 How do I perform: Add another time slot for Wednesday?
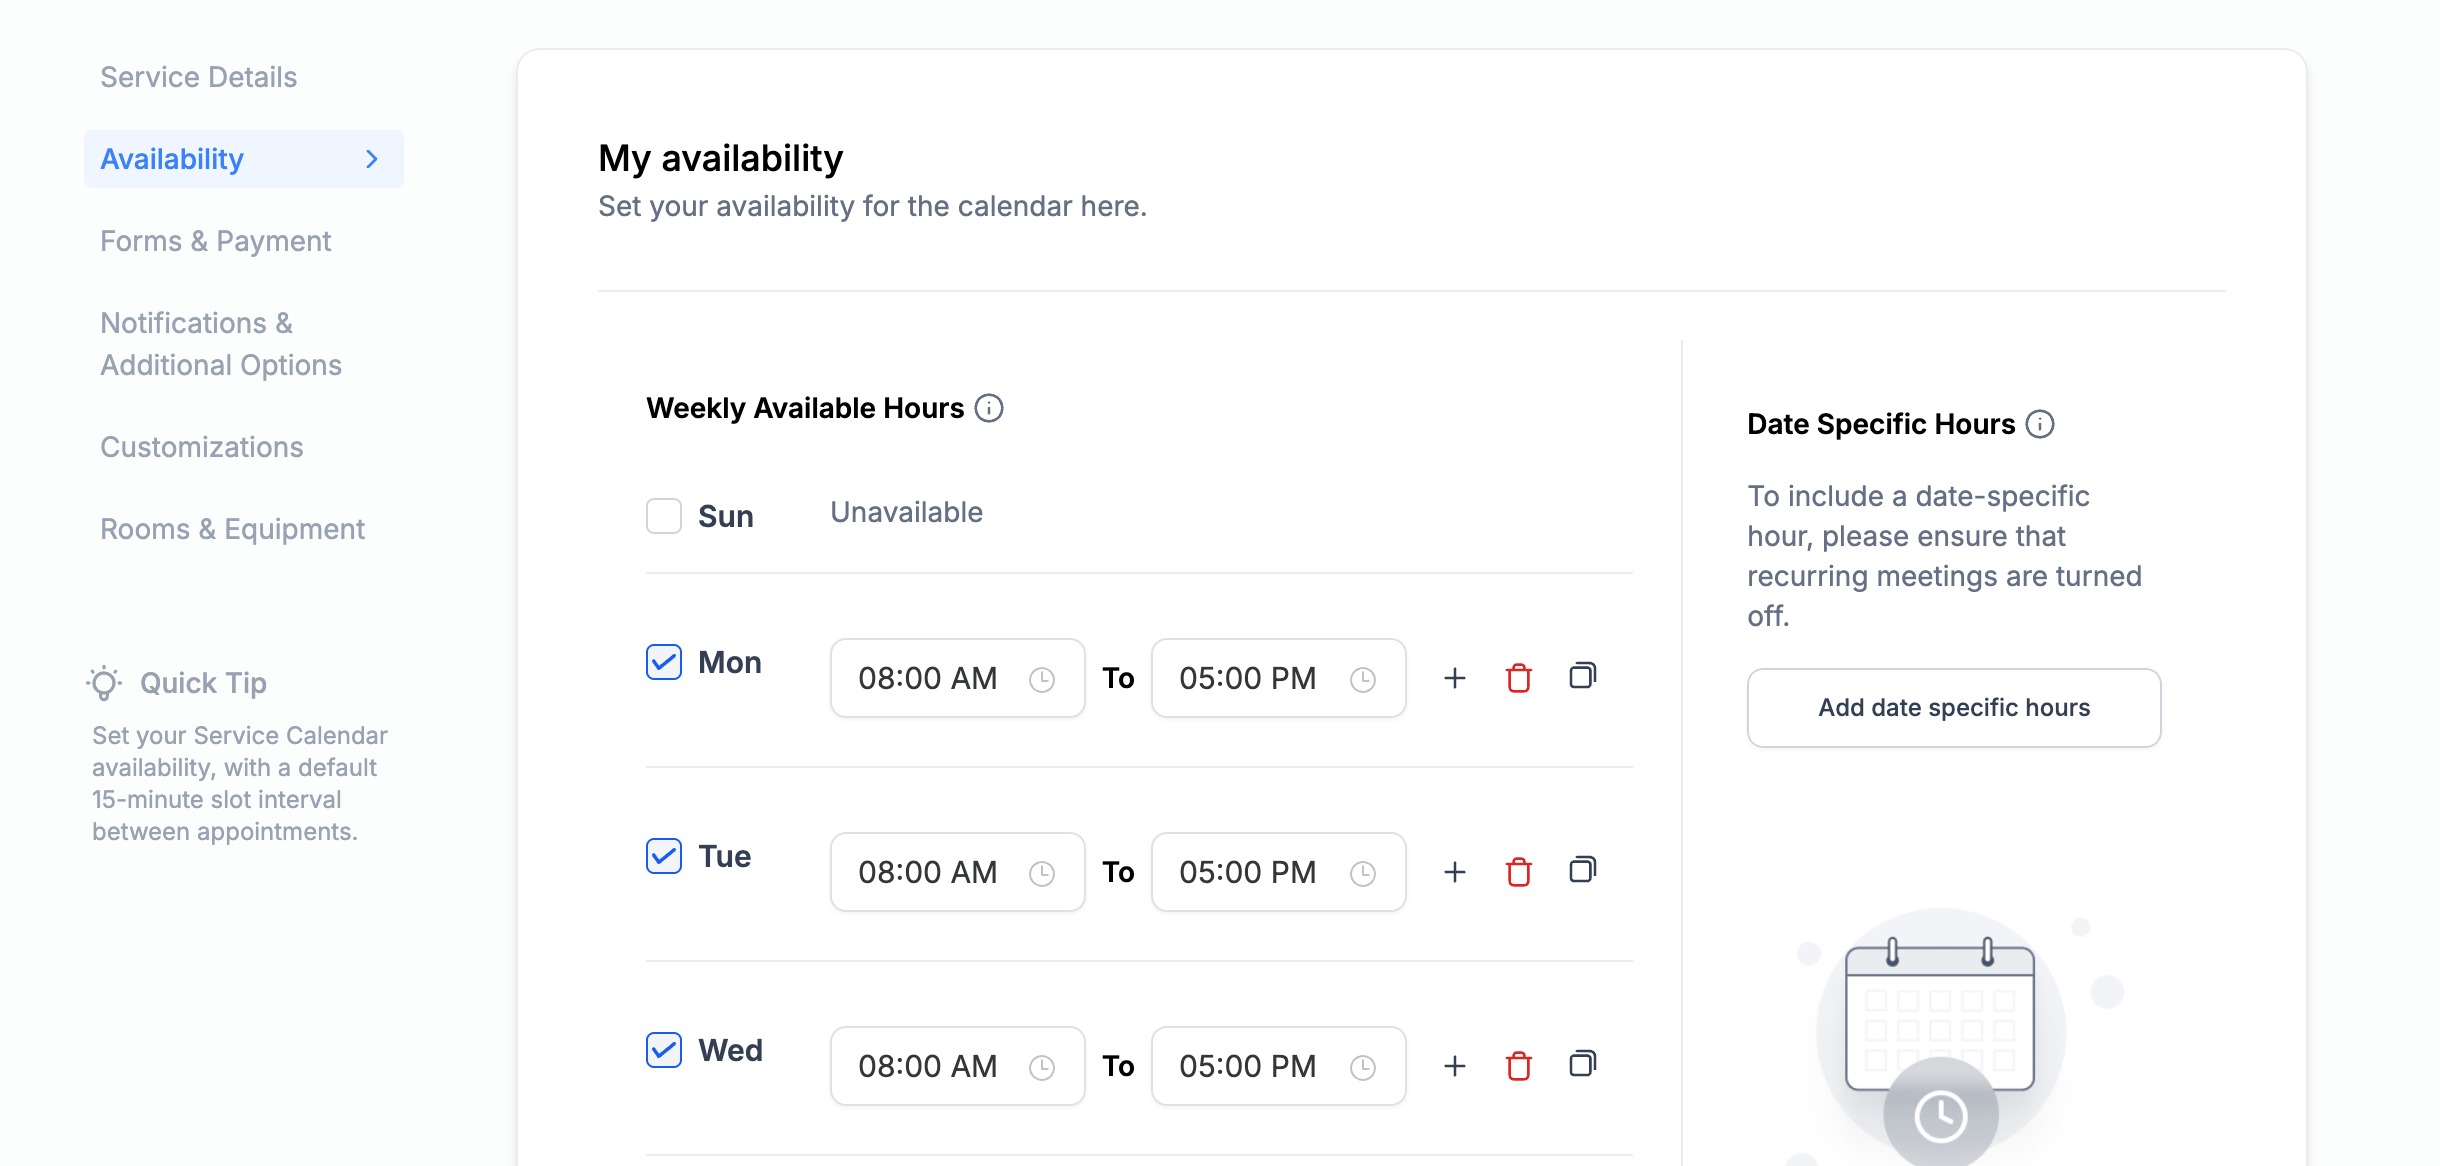pos(1455,1066)
